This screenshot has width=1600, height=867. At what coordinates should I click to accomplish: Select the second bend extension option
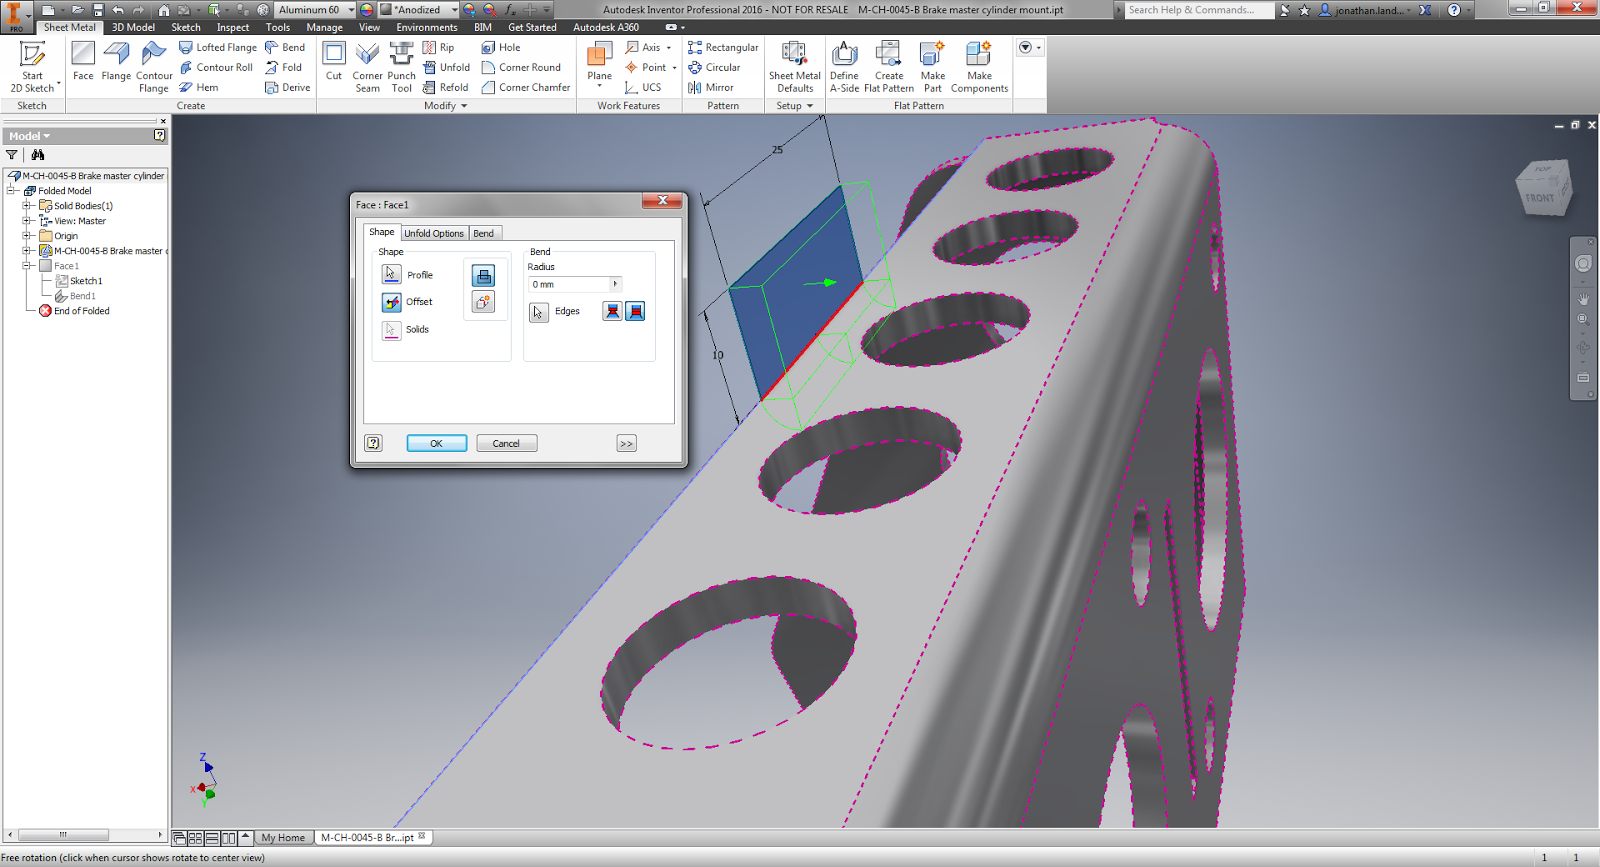(635, 311)
